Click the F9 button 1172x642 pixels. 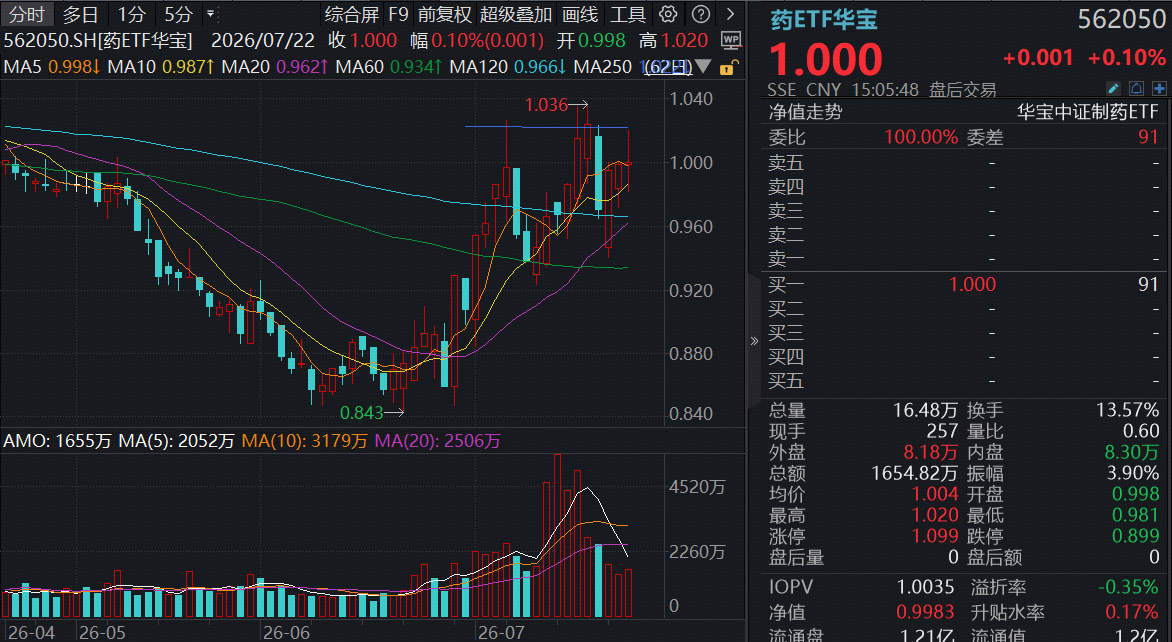click(x=398, y=13)
